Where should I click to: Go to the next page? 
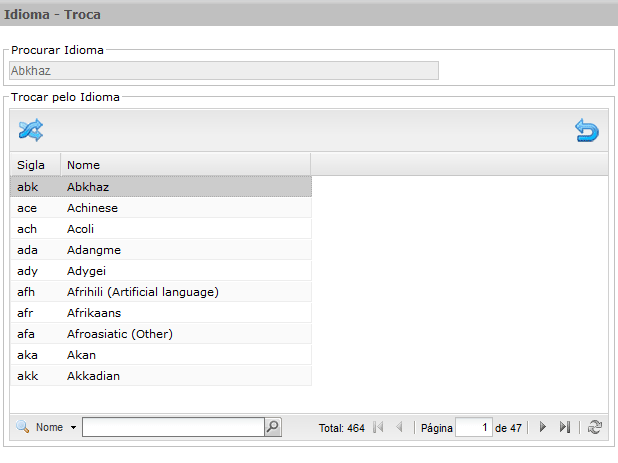pos(543,427)
